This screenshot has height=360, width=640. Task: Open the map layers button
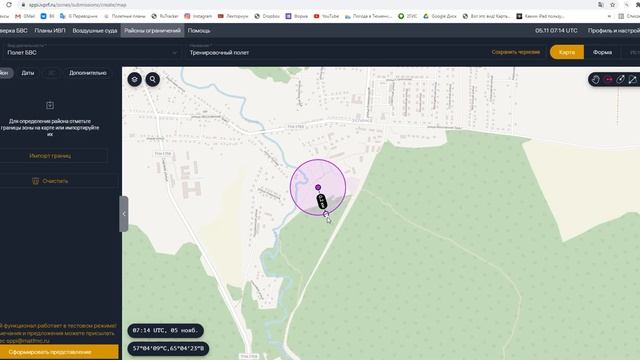135,79
